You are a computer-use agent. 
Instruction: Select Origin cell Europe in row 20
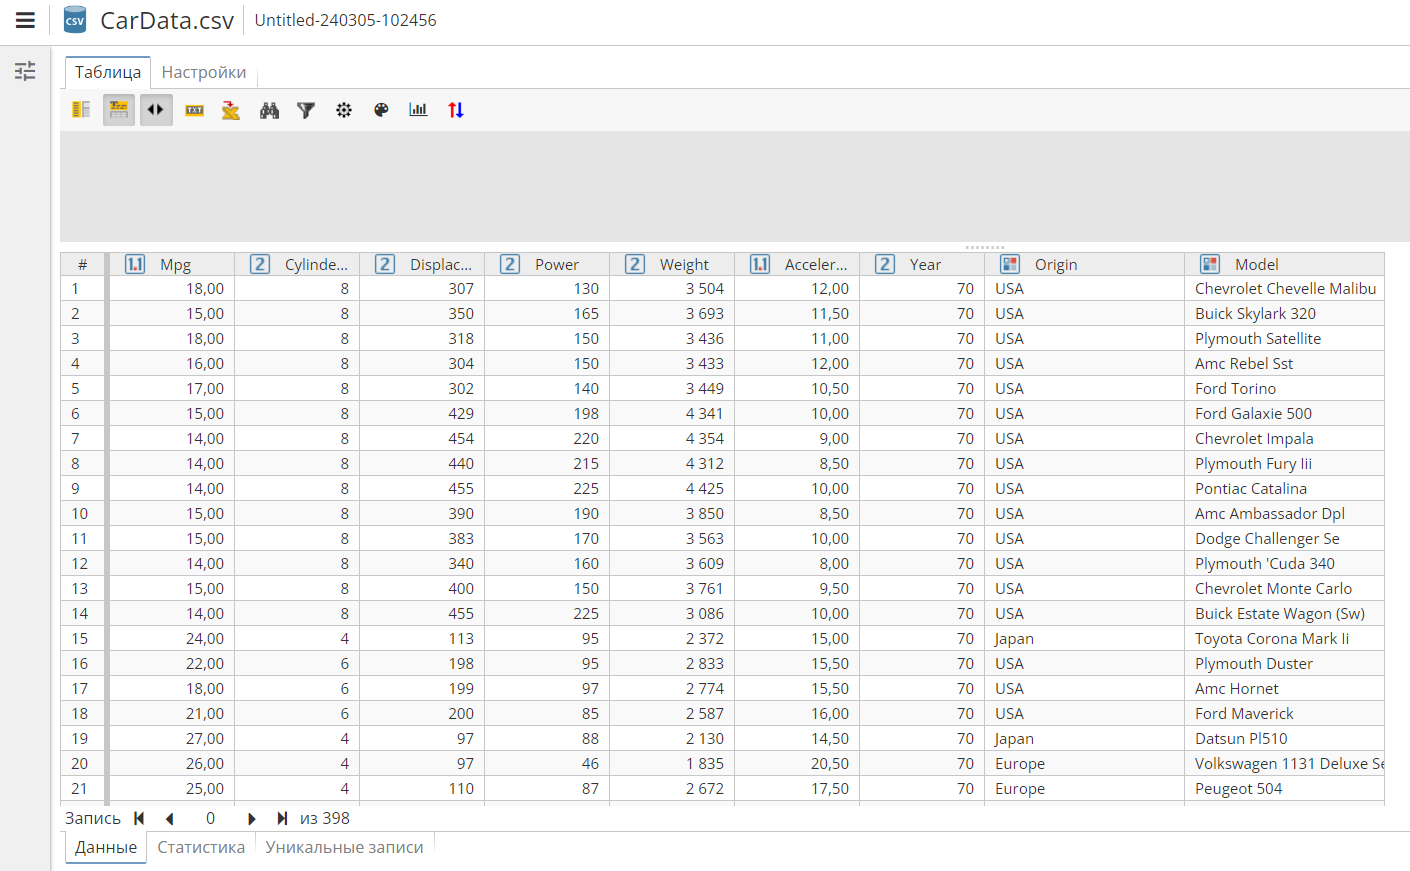point(1085,763)
